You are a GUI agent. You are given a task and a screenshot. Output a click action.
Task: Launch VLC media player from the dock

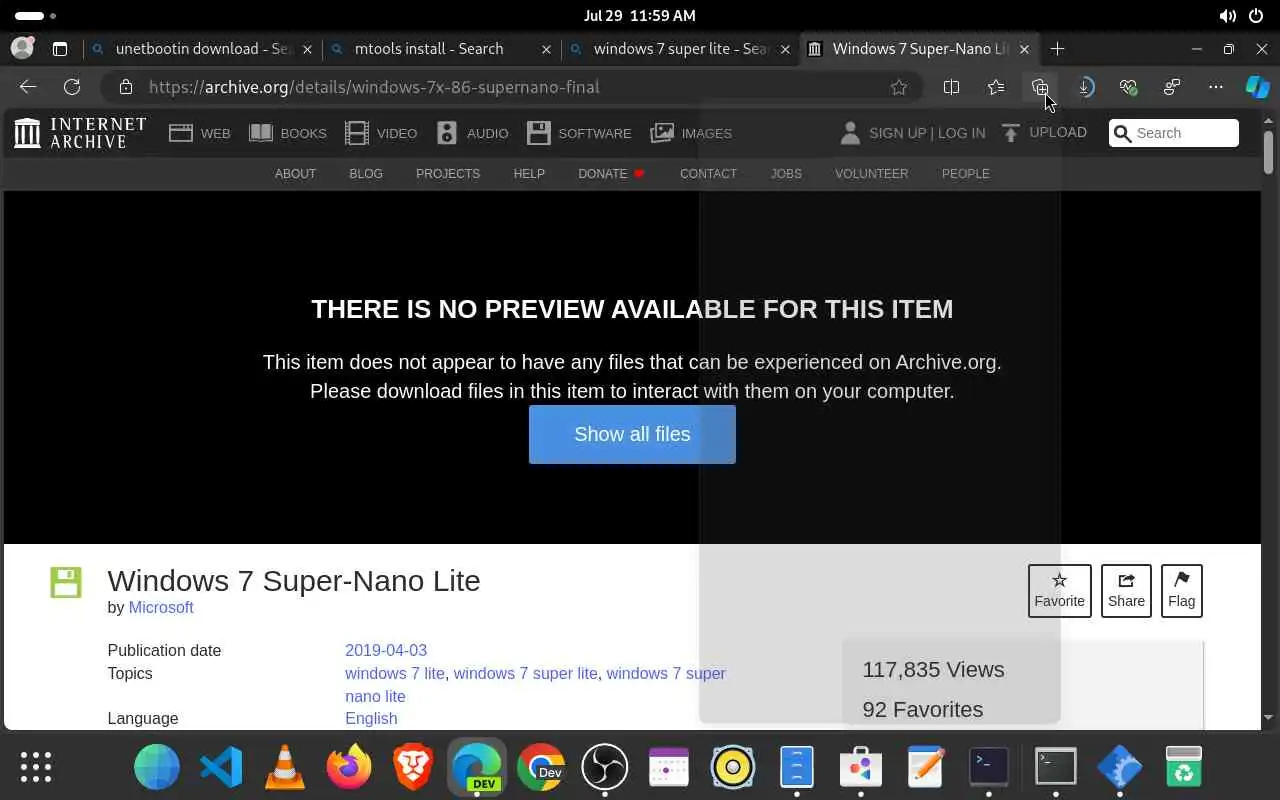(285, 767)
